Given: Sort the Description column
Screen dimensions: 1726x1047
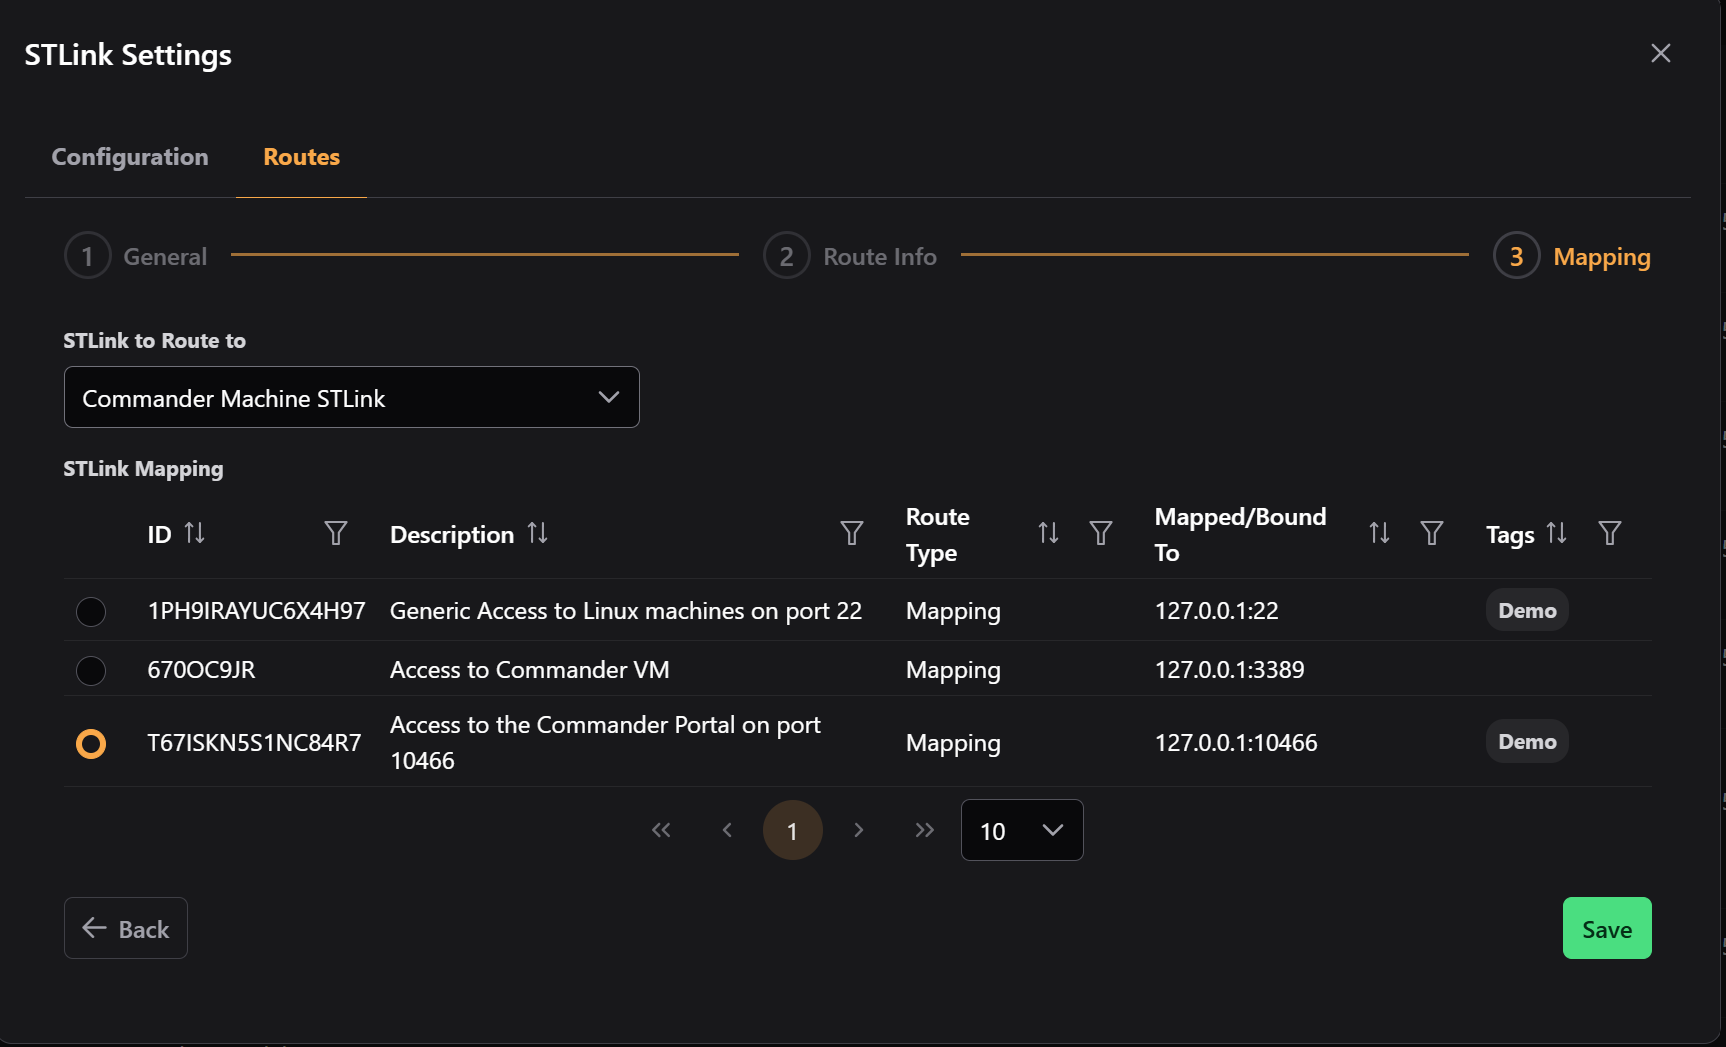Looking at the screenshot, I should pyautogui.click(x=537, y=533).
